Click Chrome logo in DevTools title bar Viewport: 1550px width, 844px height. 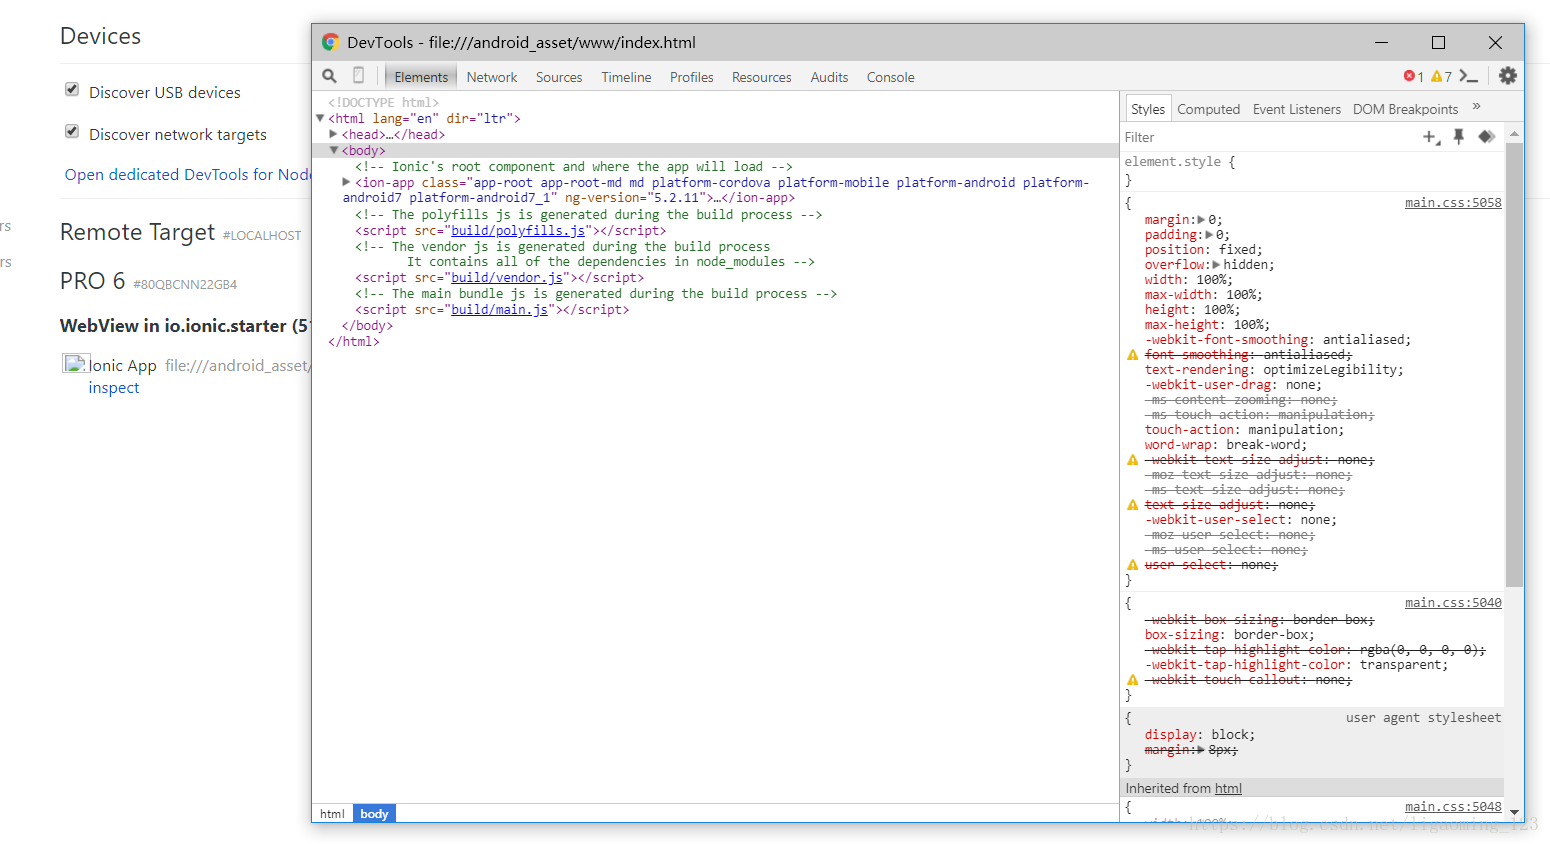coord(330,42)
